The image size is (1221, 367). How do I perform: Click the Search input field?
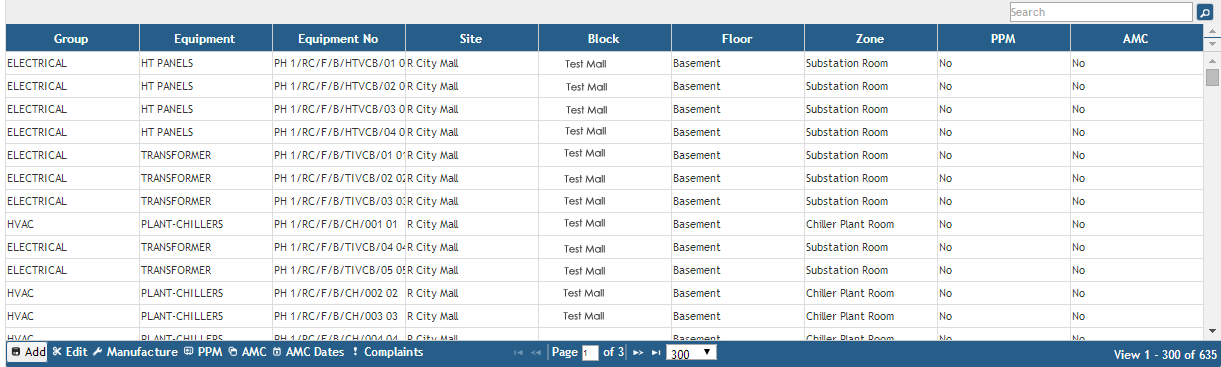click(1101, 12)
